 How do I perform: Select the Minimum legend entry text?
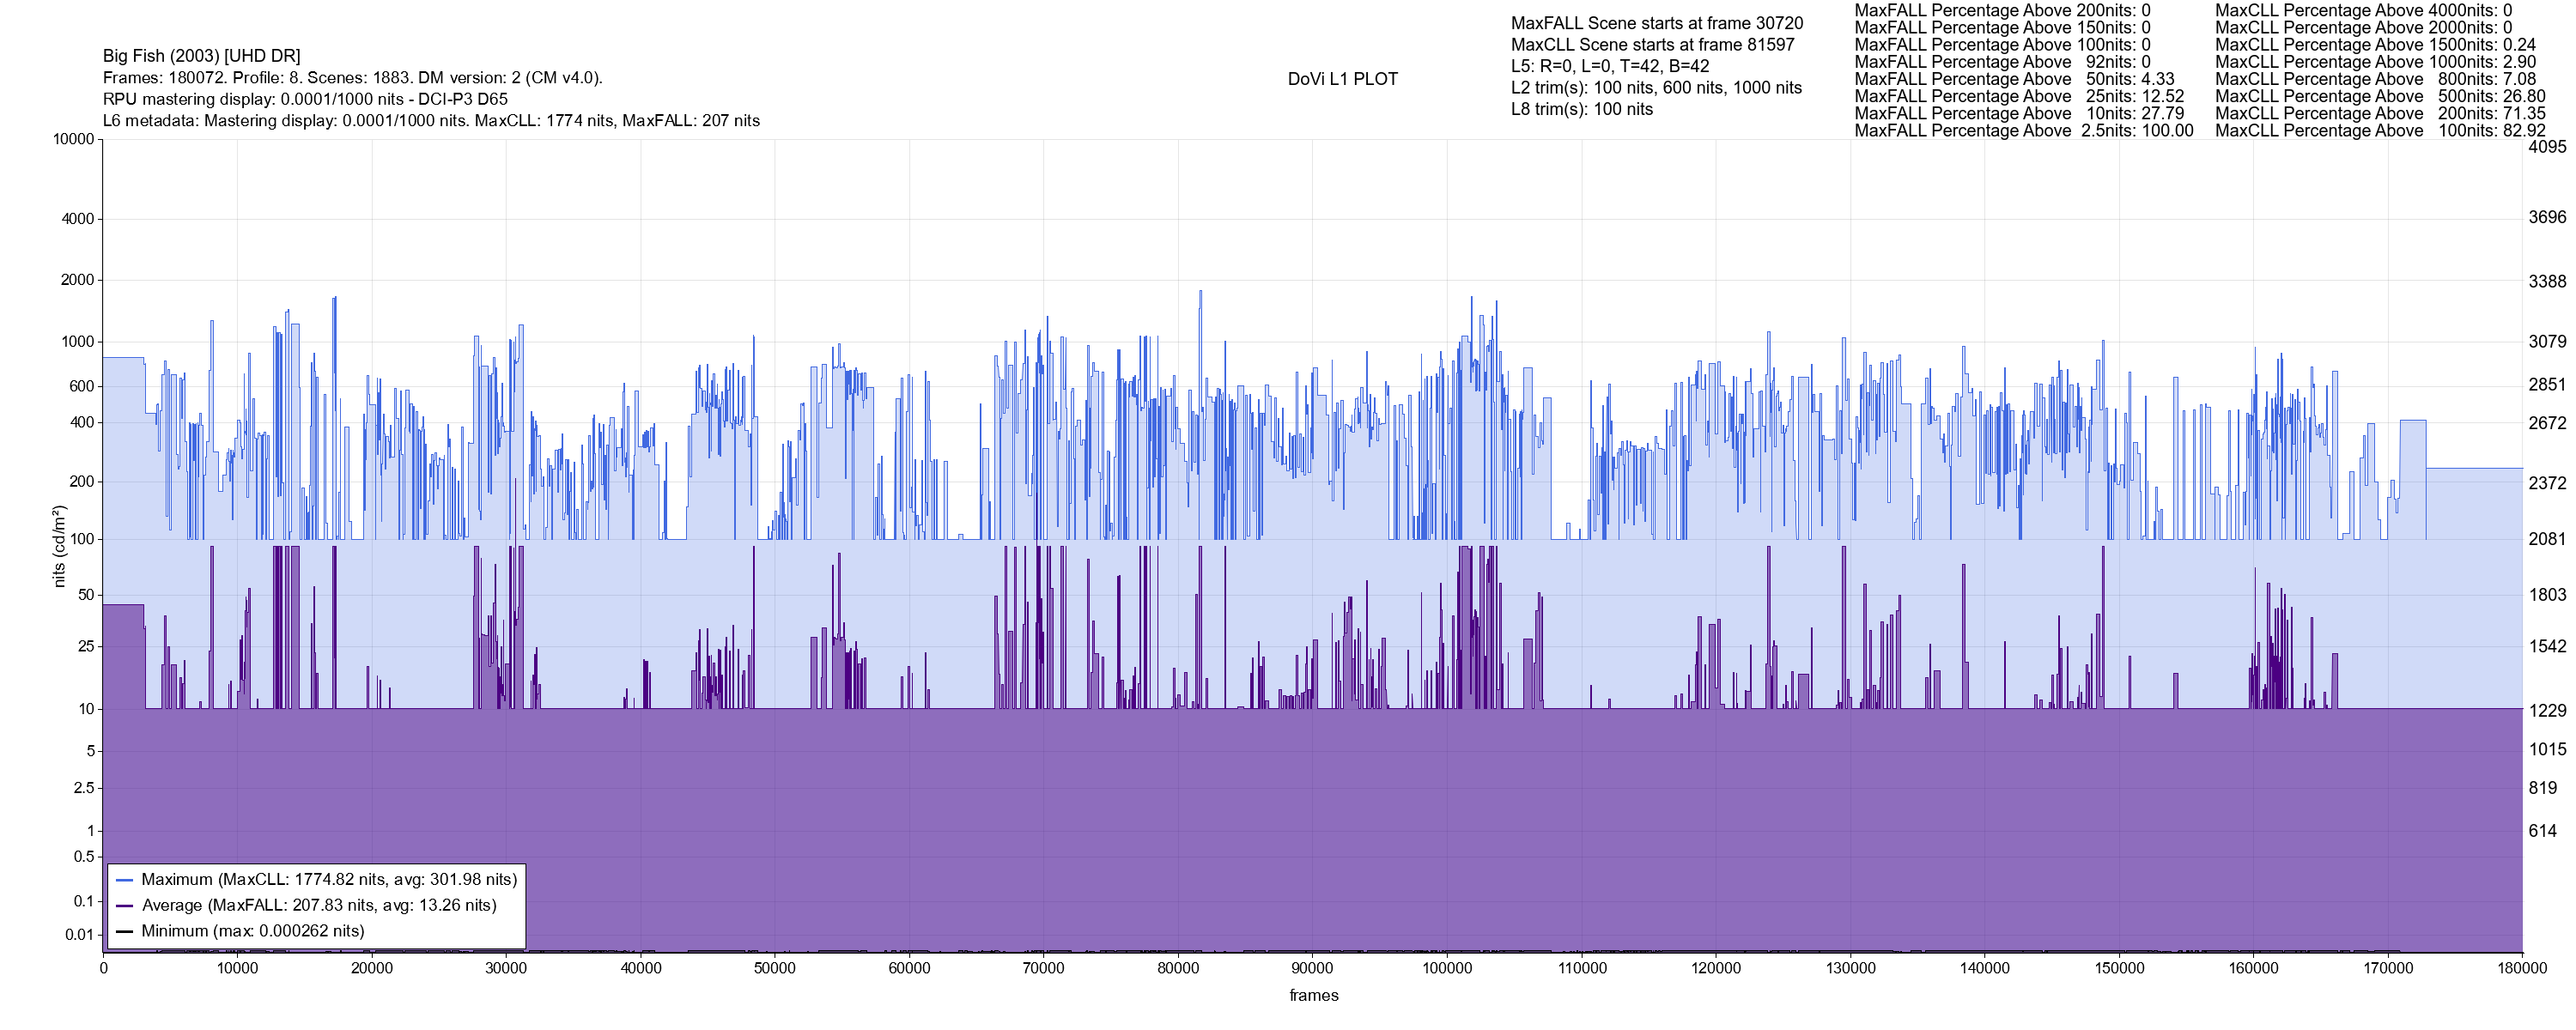click(252, 931)
